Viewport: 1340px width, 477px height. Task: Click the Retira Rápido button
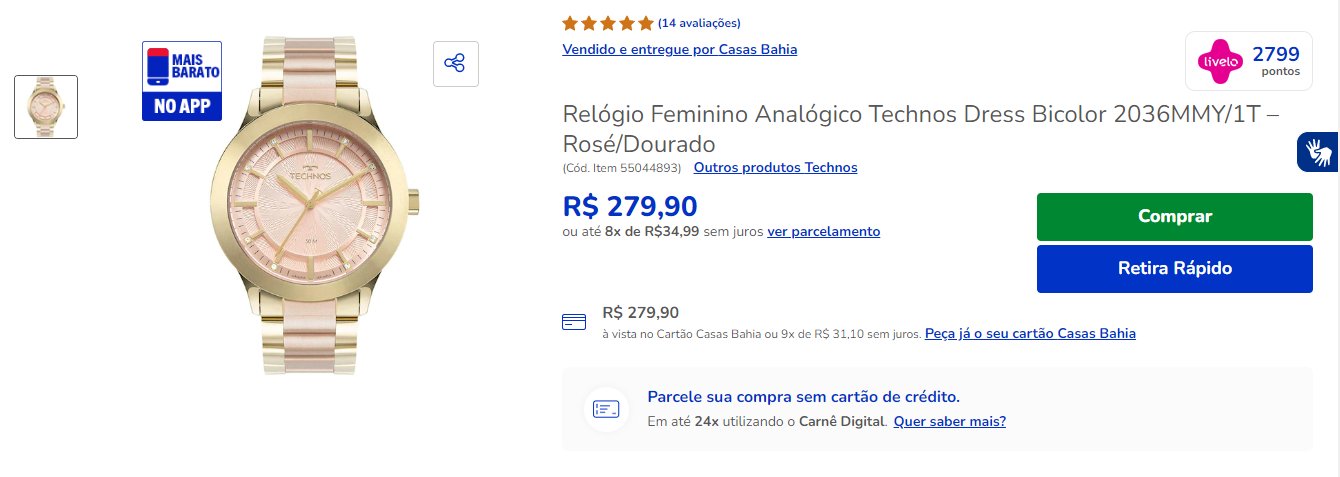[x=1174, y=268]
